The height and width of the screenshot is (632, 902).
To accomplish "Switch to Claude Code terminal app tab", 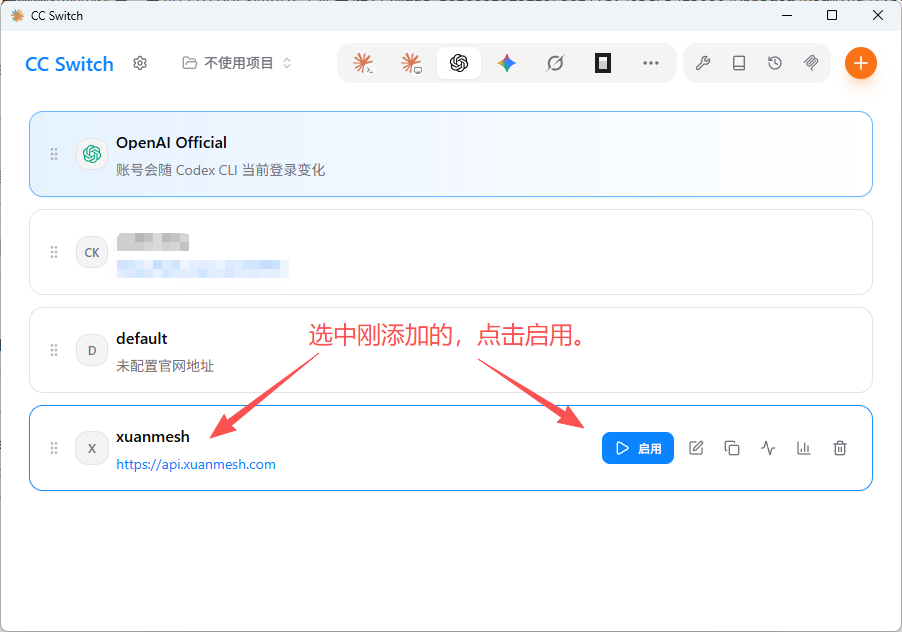I will coord(364,63).
